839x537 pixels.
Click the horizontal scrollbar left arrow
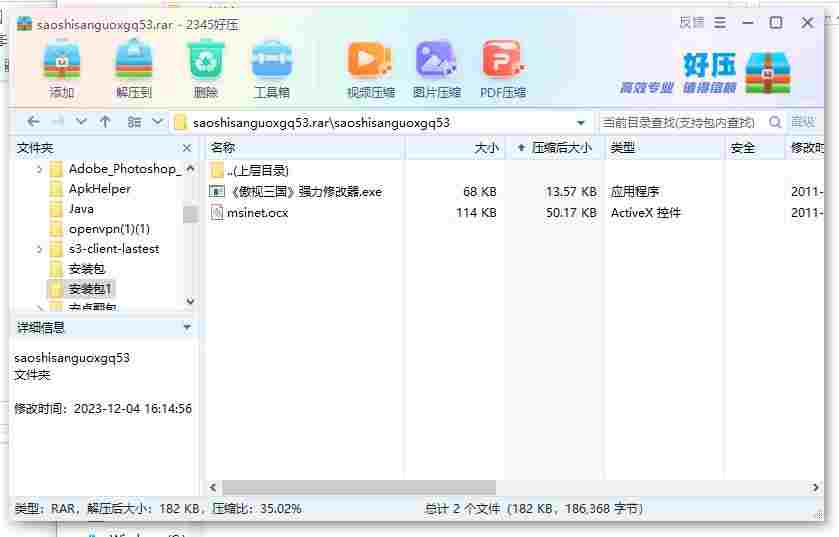coord(213,487)
